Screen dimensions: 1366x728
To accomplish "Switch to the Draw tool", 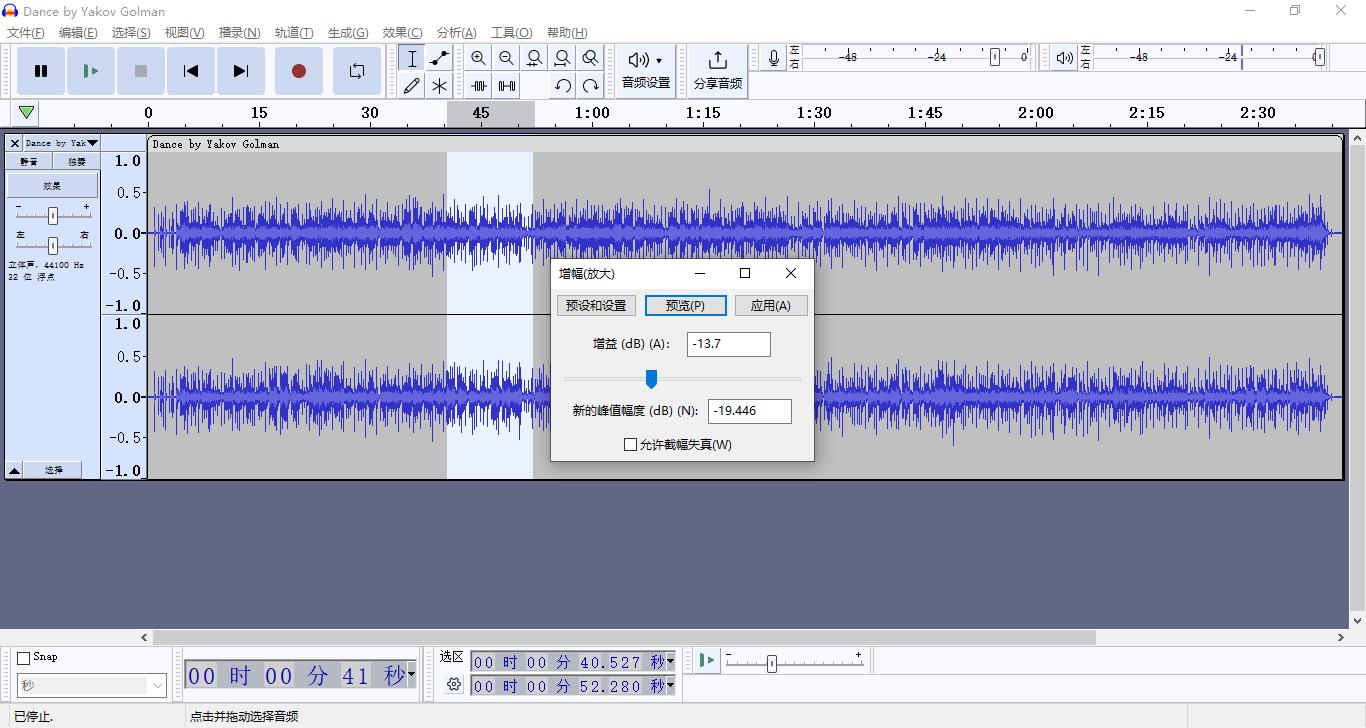I will coord(411,85).
